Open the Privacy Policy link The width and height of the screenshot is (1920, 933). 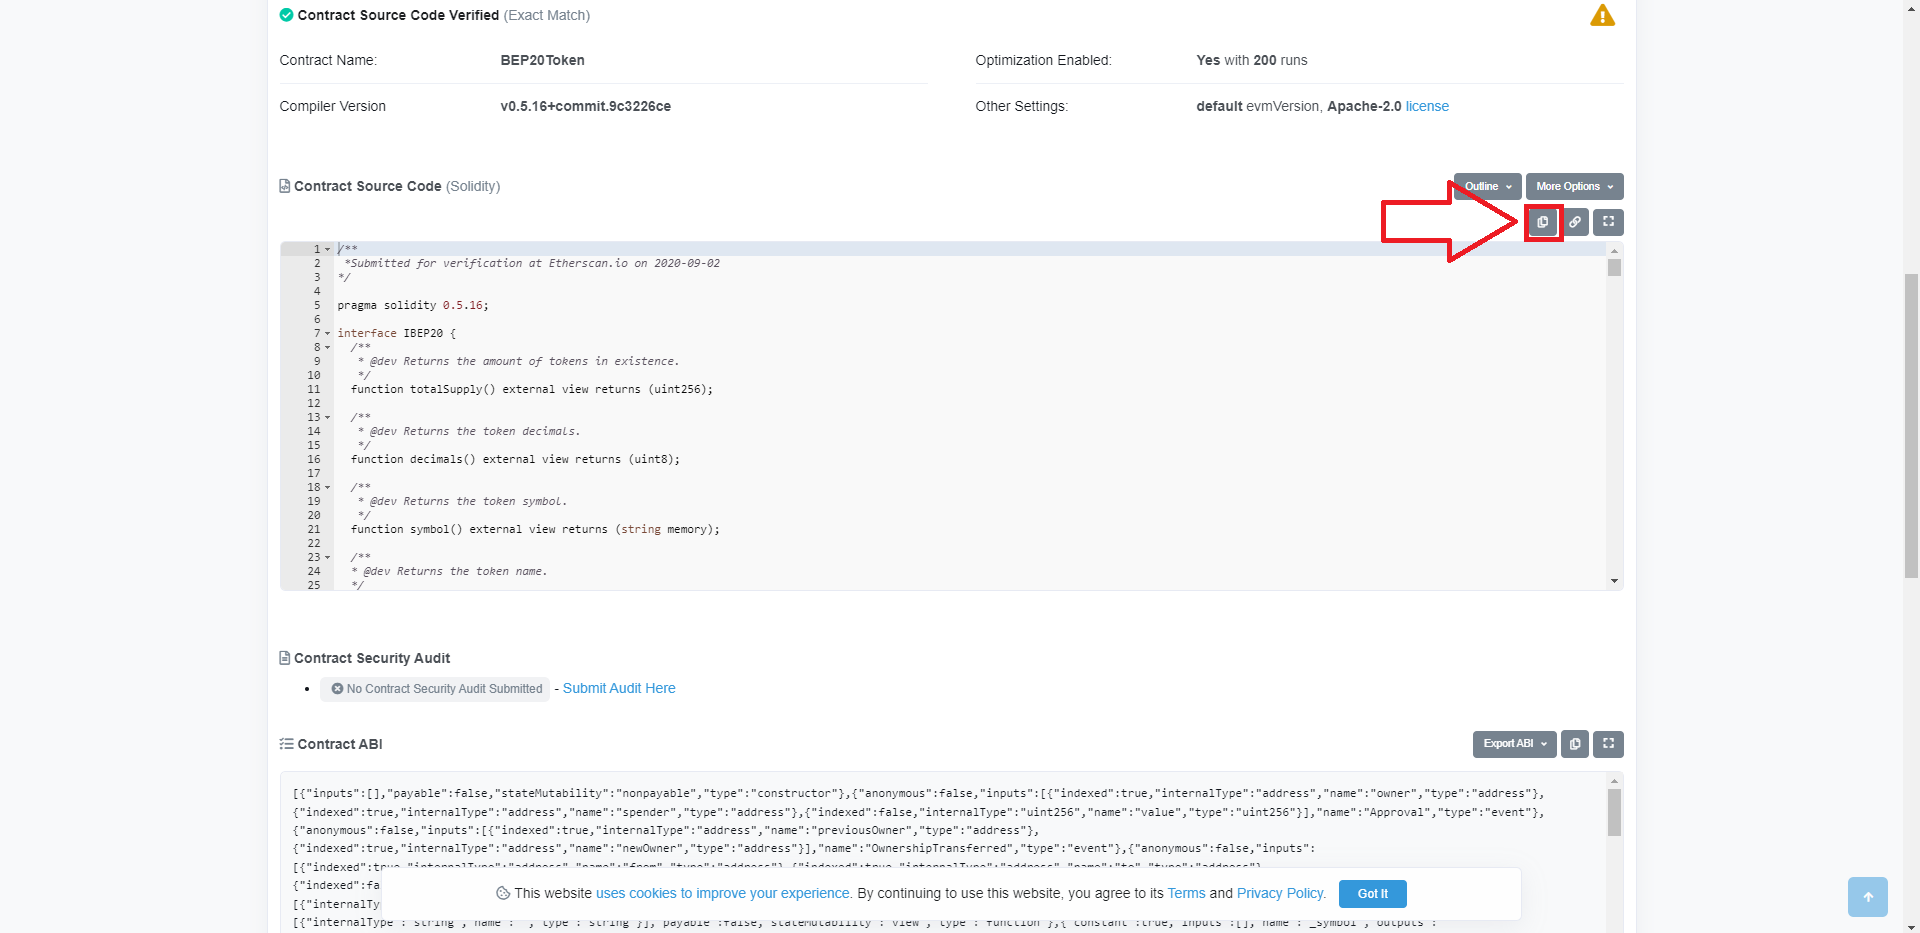click(x=1279, y=893)
